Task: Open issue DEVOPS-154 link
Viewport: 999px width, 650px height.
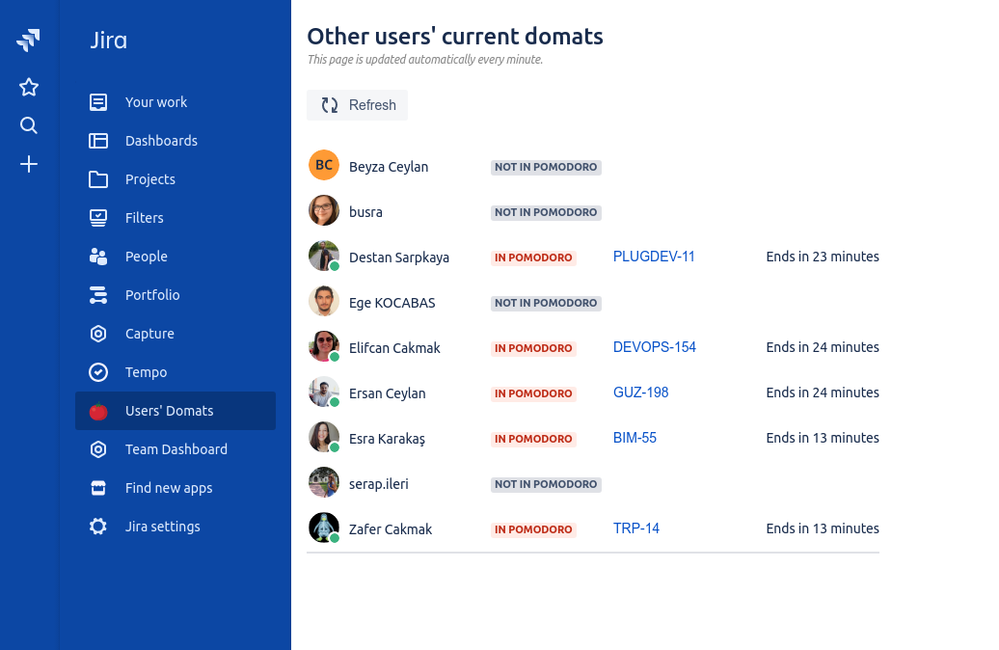Action: [x=654, y=347]
